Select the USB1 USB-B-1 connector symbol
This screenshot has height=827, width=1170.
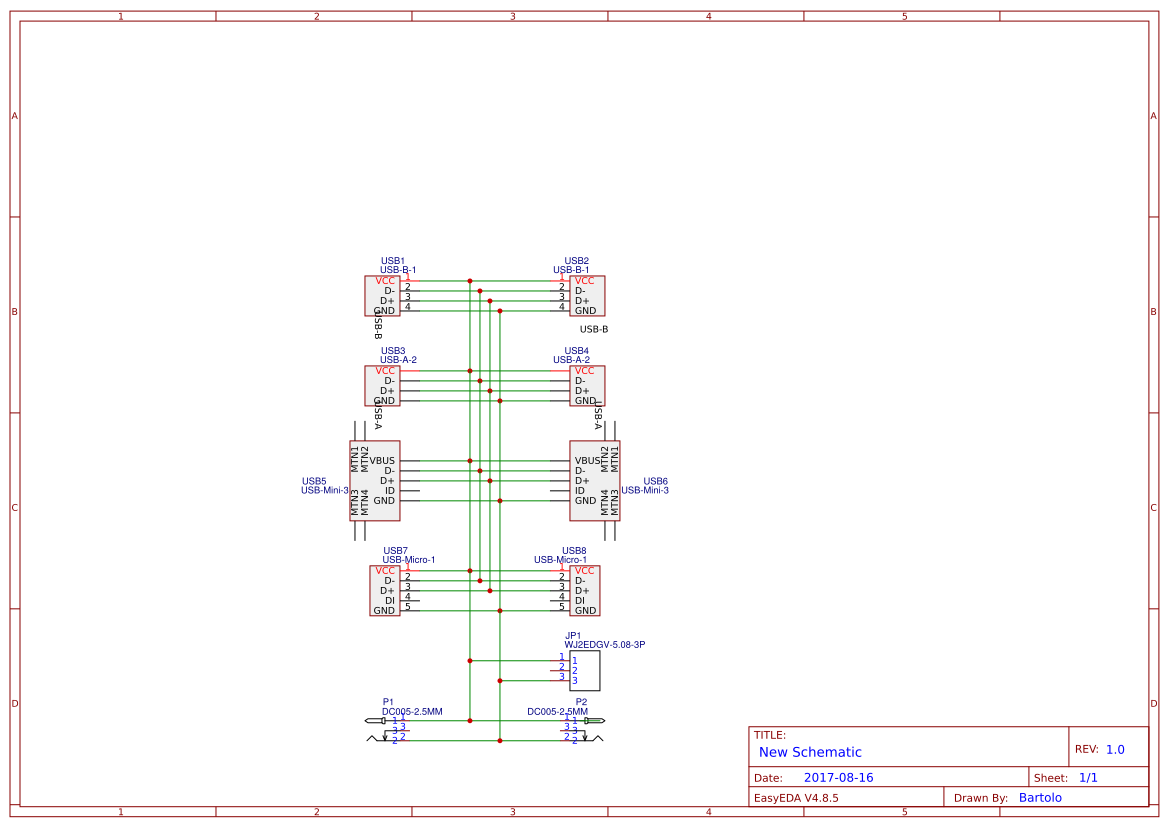(384, 296)
